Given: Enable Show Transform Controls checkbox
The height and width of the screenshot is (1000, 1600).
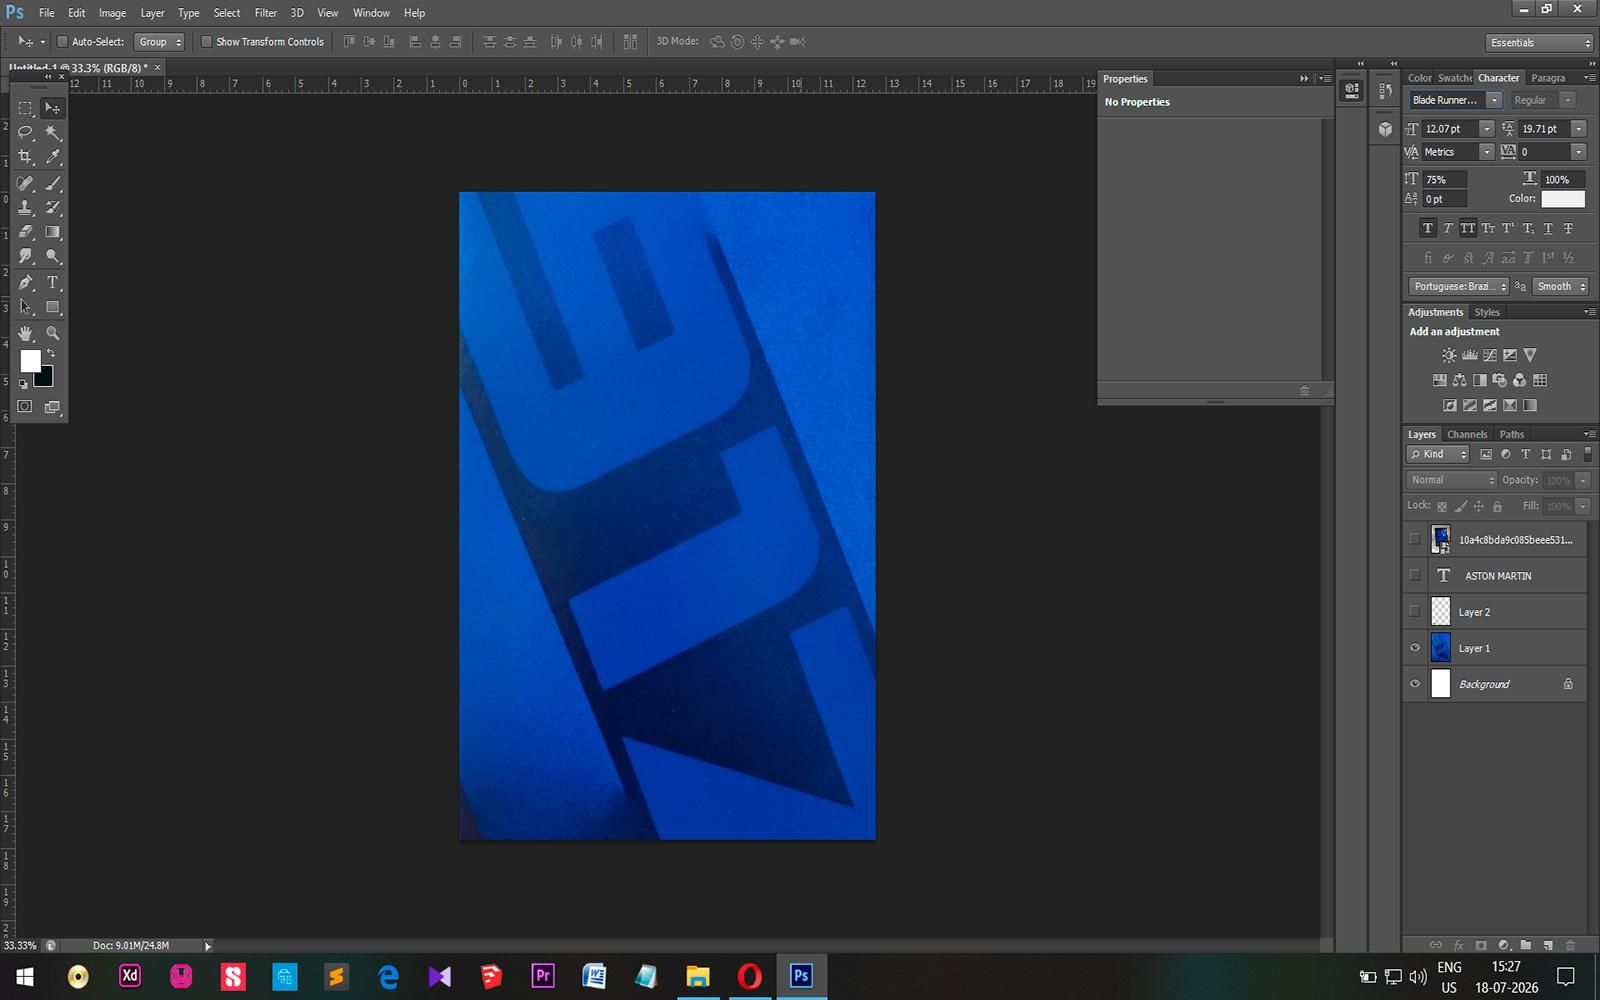Looking at the screenshot, I should [206, 42].
